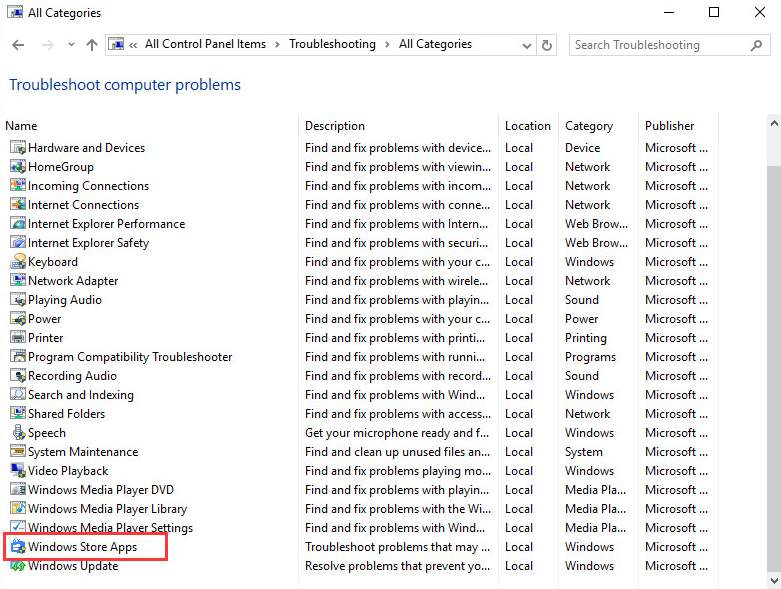Viewport: 781px width, 589px height.
Task: Go up one level with up arrow
Action: (92, 45)
